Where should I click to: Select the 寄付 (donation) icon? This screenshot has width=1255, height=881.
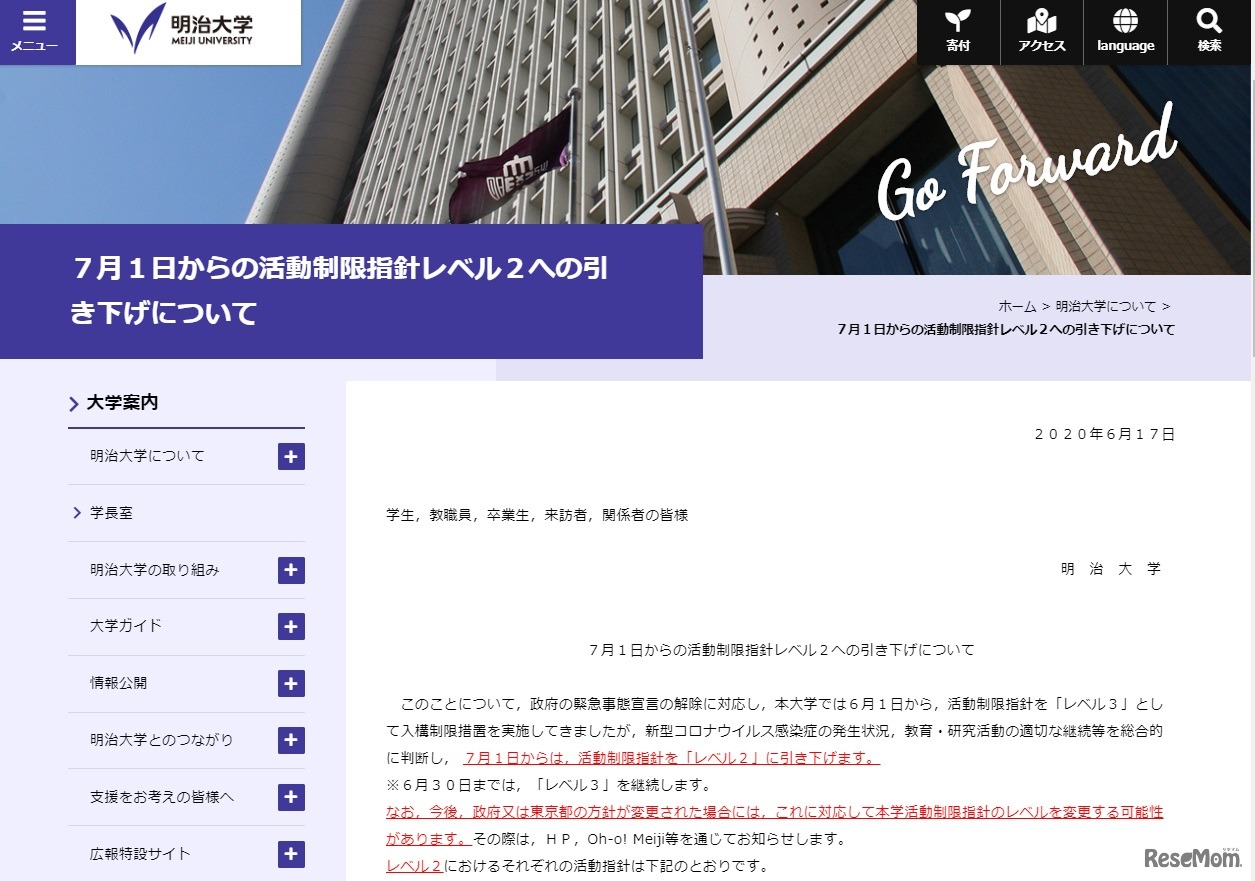[x=957, y=30]
